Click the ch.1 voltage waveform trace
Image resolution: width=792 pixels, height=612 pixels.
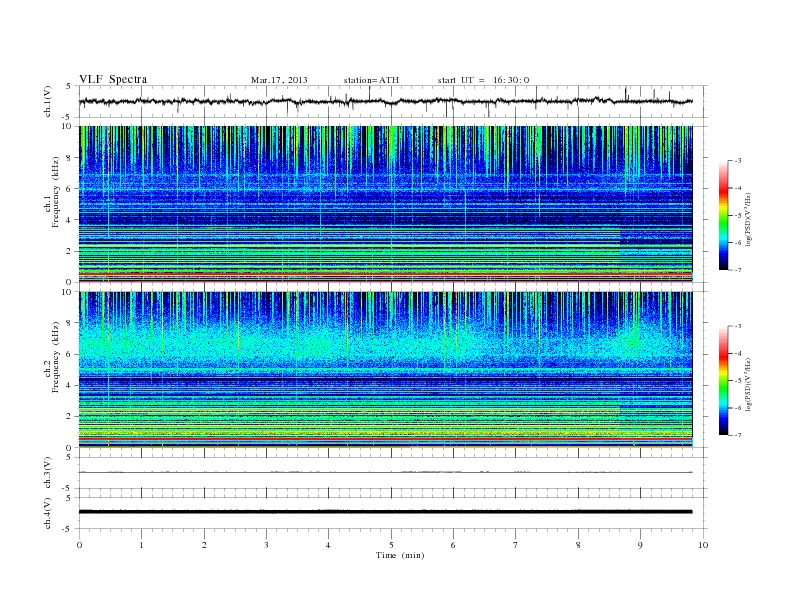point(386,101)
